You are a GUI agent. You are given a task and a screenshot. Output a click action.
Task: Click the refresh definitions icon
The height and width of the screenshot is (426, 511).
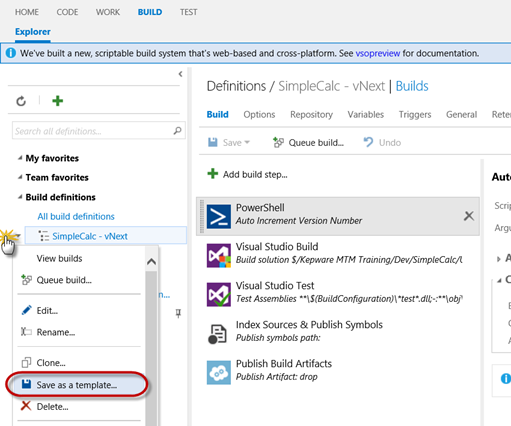[21, 101]
